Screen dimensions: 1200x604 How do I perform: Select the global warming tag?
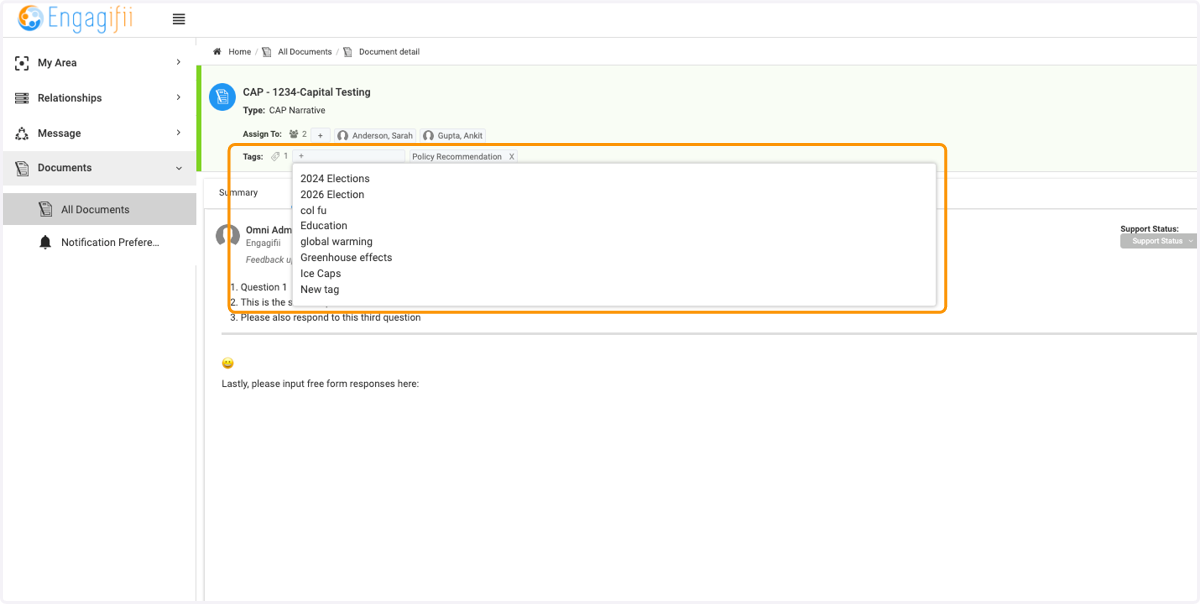pos(336,242)
